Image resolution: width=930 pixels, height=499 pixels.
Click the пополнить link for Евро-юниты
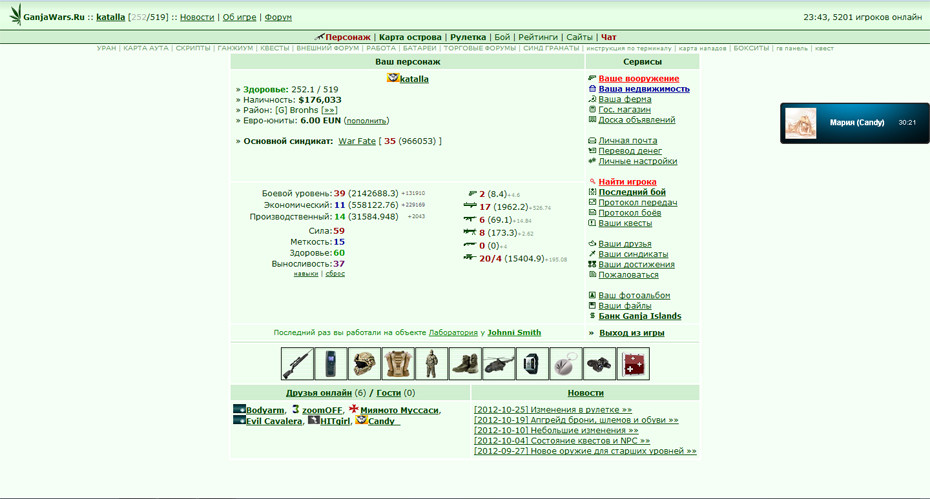367,120
